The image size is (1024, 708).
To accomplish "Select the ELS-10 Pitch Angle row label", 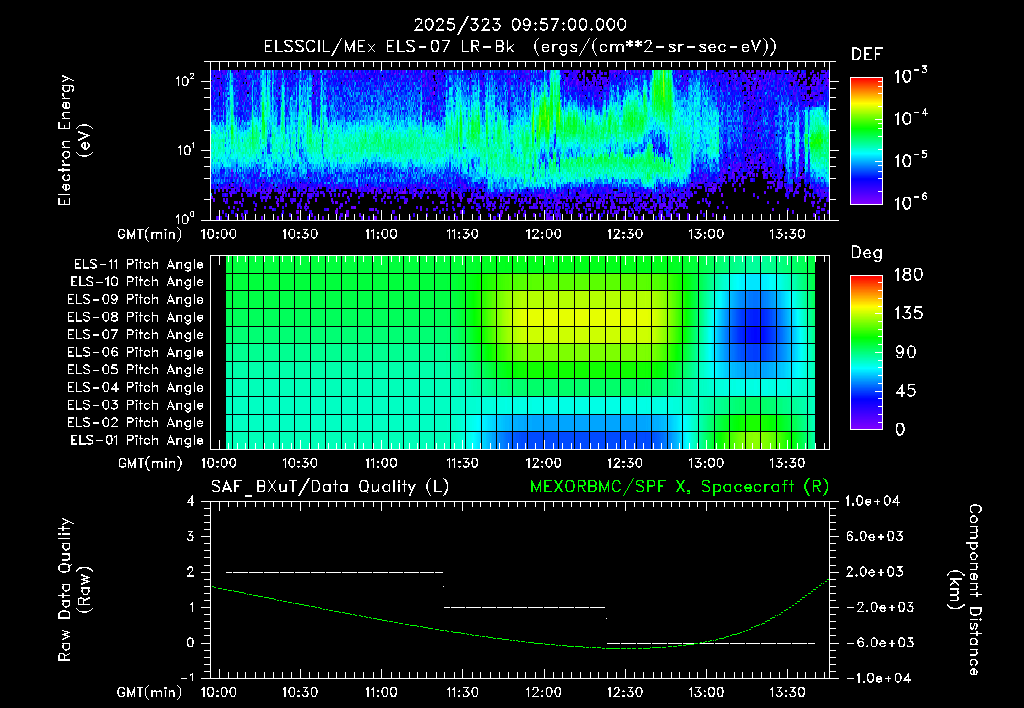I will point(137,282).
